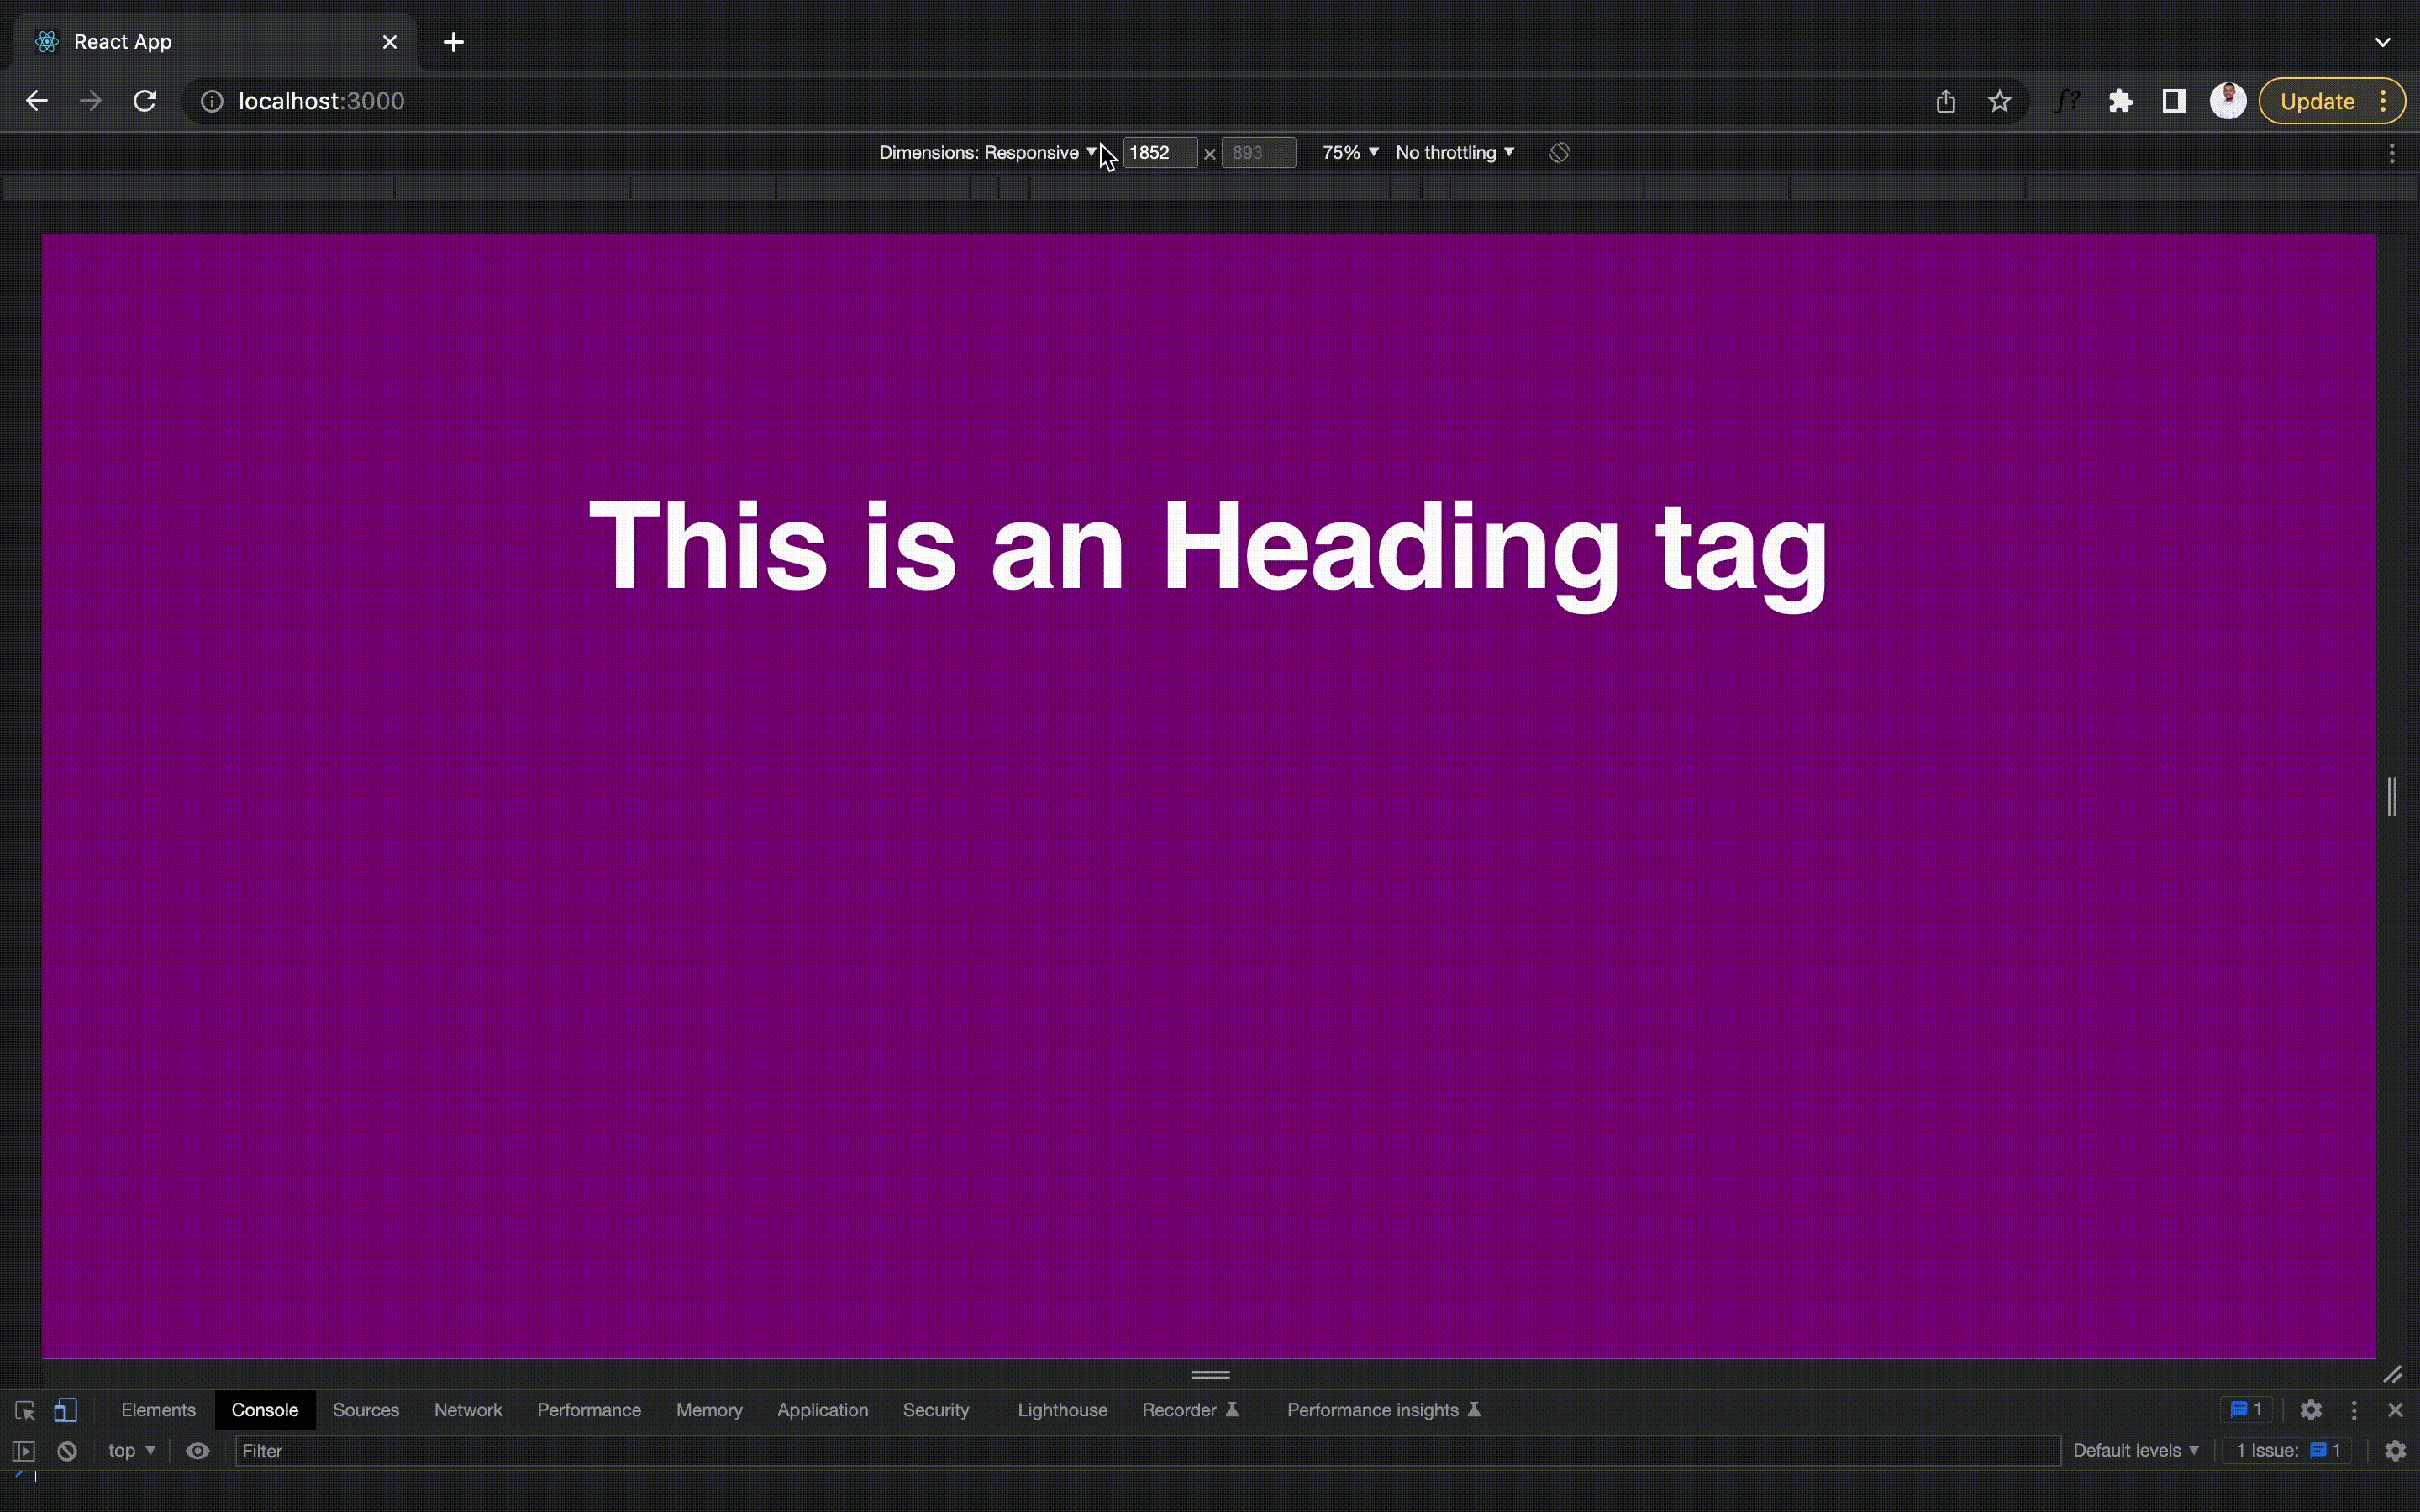2420x1512 pixels.
Task: Edit the viewport width value 1852
Action: tap(1158, 152)
